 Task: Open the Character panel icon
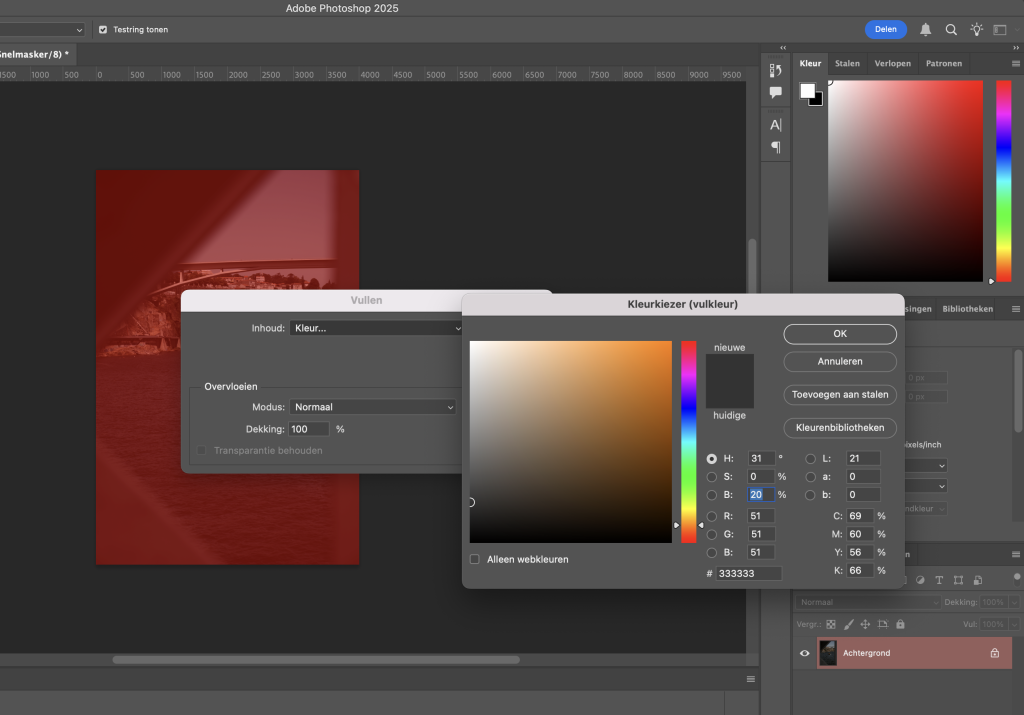point(775,125)
